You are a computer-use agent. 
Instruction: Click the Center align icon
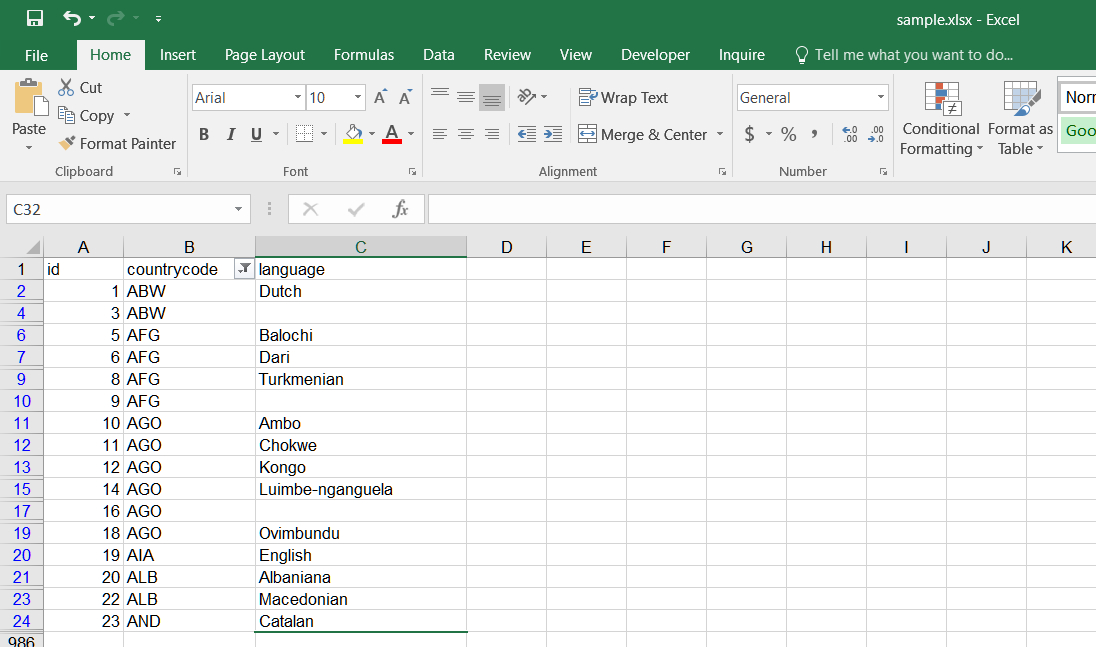click(x=465, y=134)
